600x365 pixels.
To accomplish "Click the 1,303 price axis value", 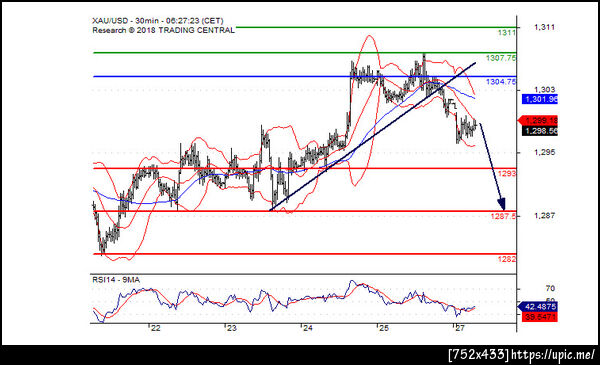I will [x=544, y=90].
